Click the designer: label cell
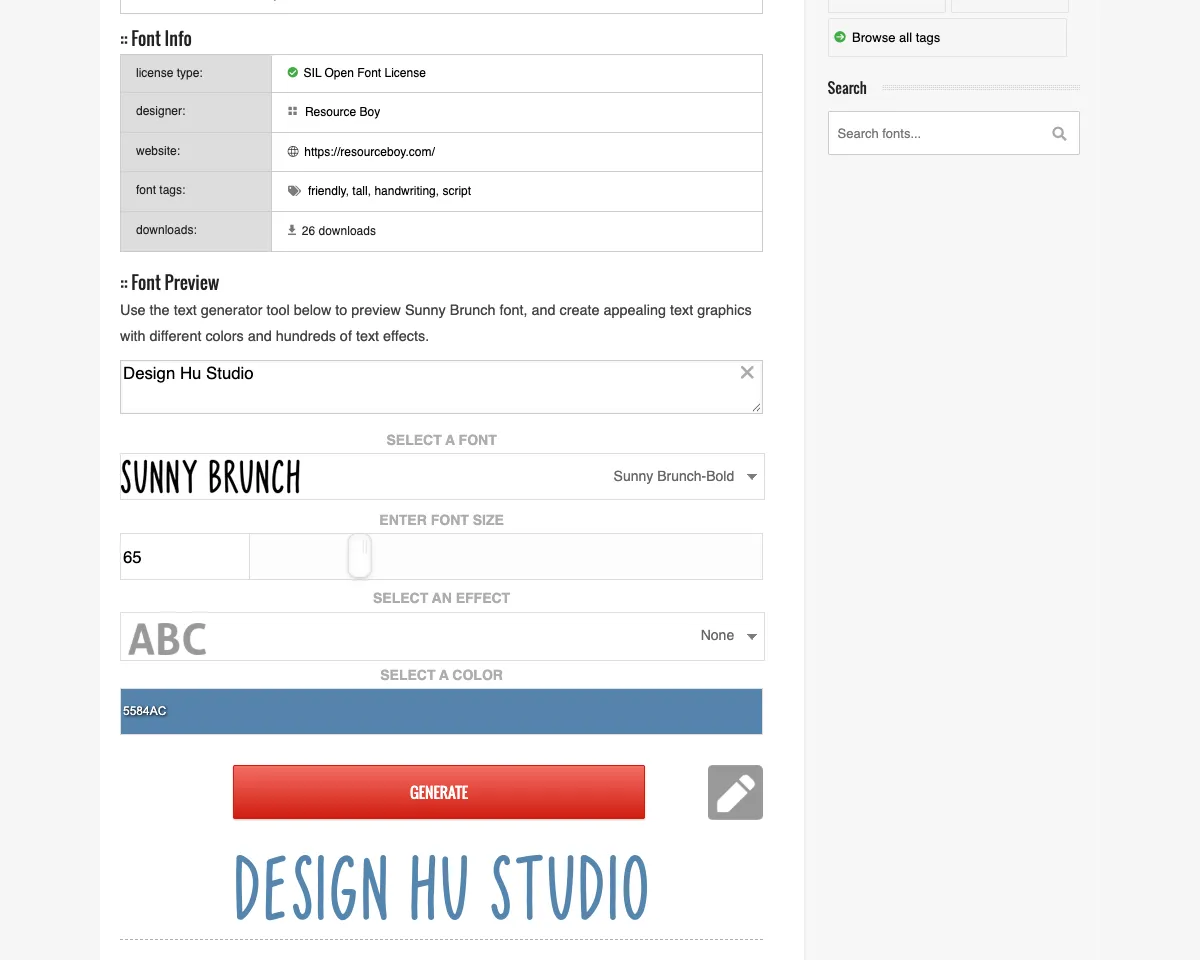This screenshot has width=1200, height=960. [x=196, y=112]
